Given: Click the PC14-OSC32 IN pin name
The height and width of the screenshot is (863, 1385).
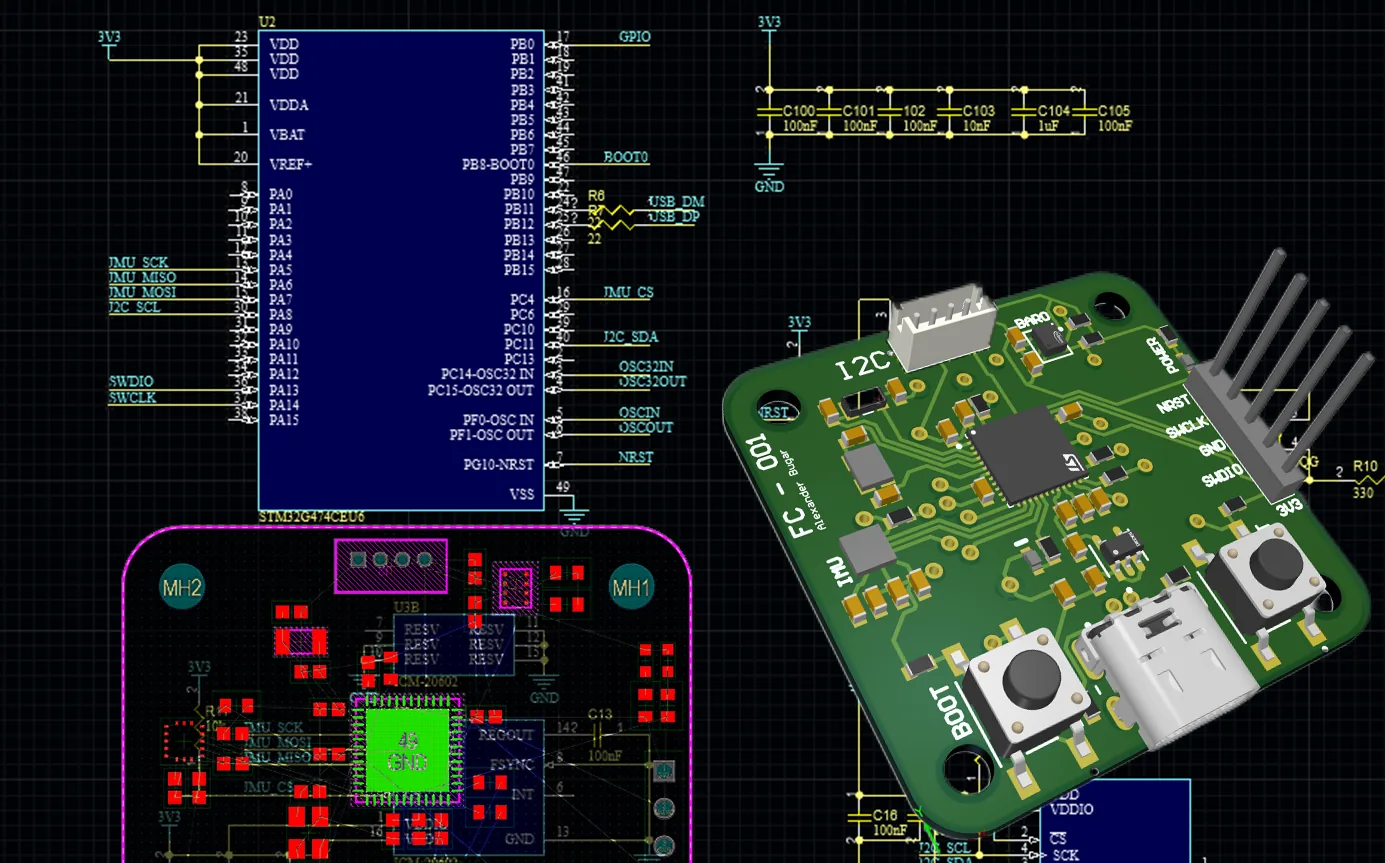Looking at the screenshot, I should [x=487, y=374].
